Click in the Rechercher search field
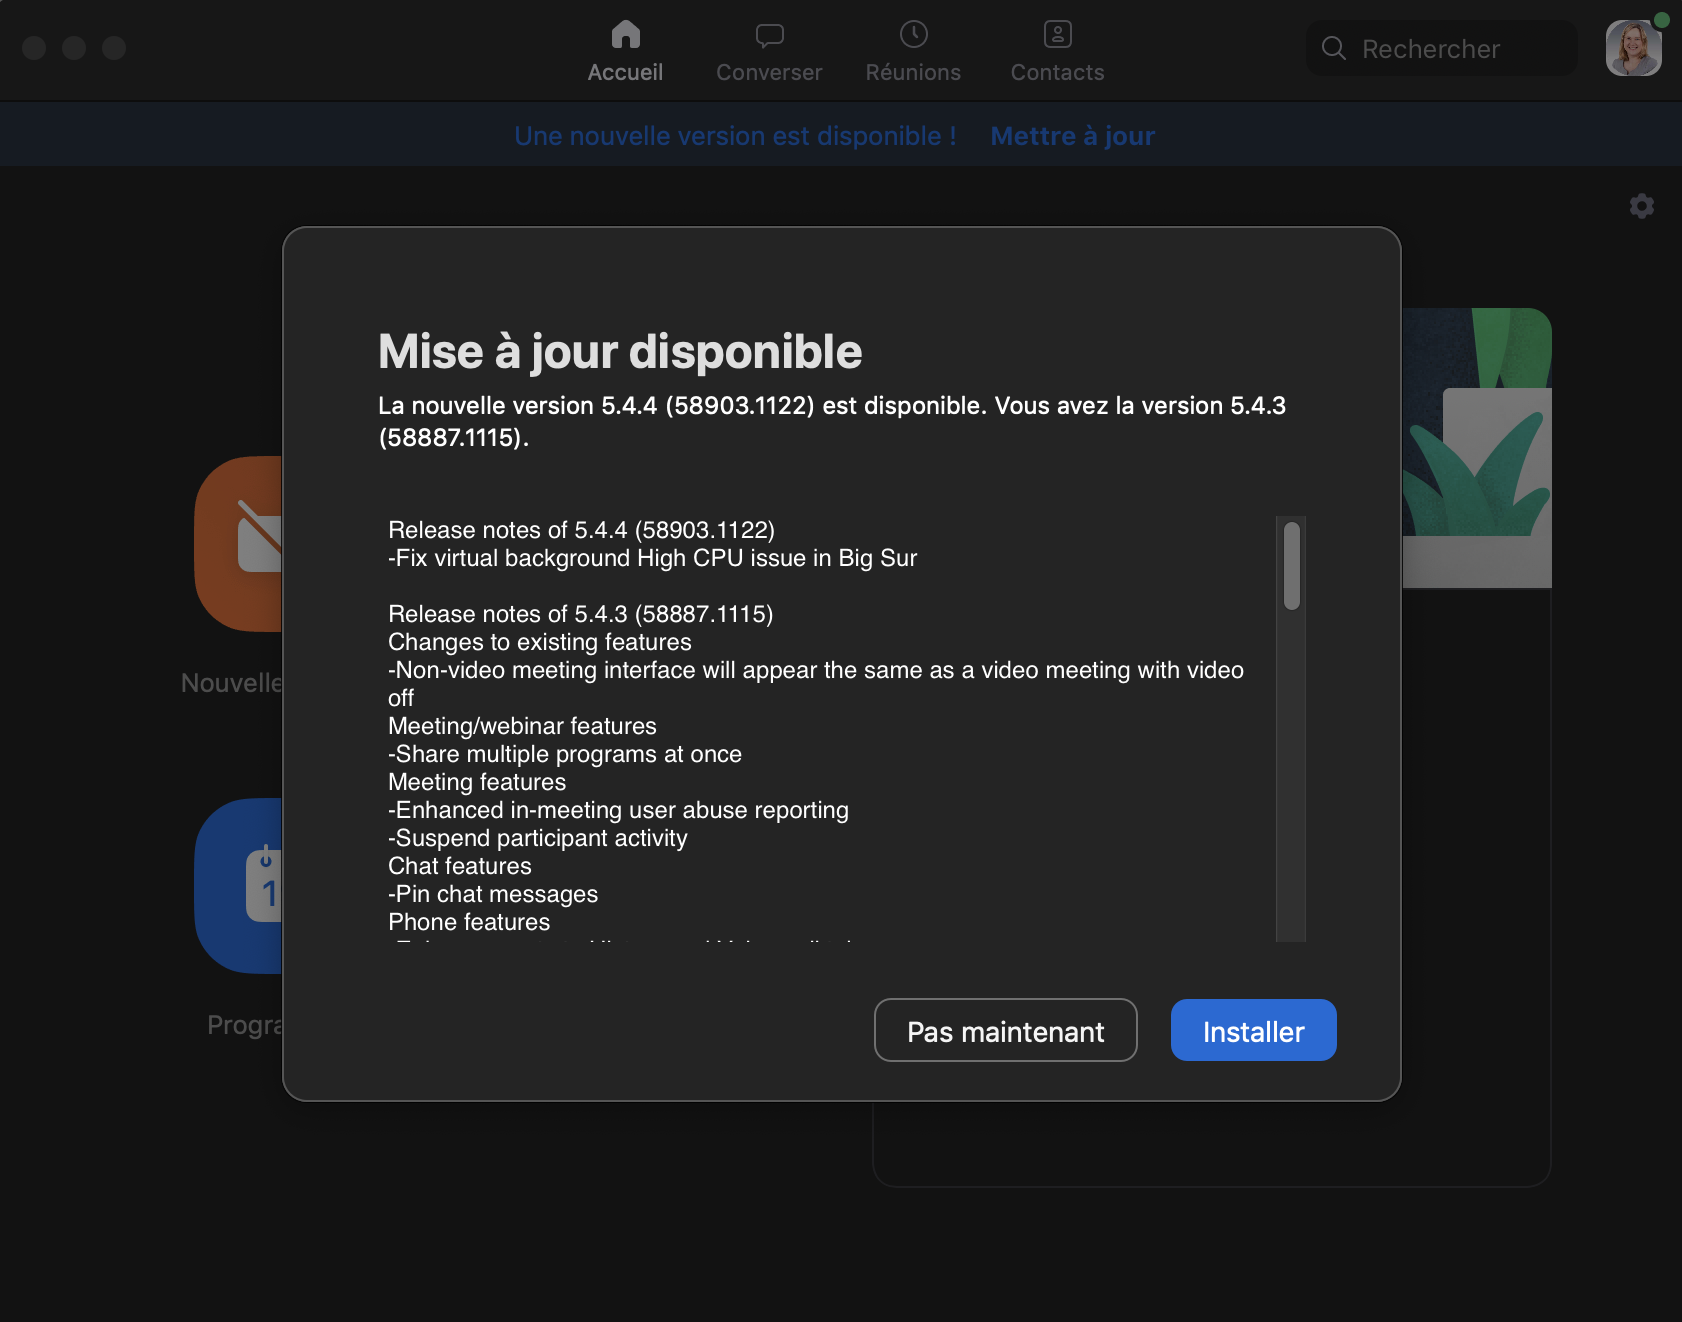1682x1322 pixels. tap(1450, 49)
